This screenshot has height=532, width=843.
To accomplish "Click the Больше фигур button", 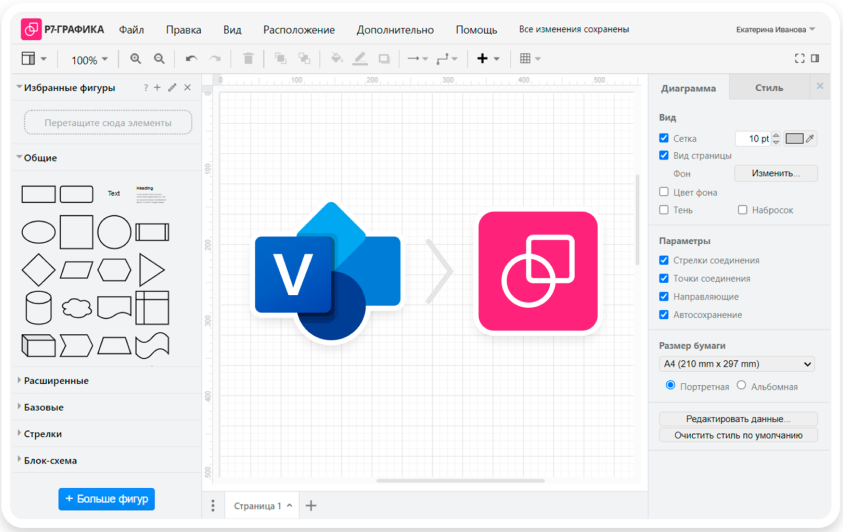I will pos(106,498).
